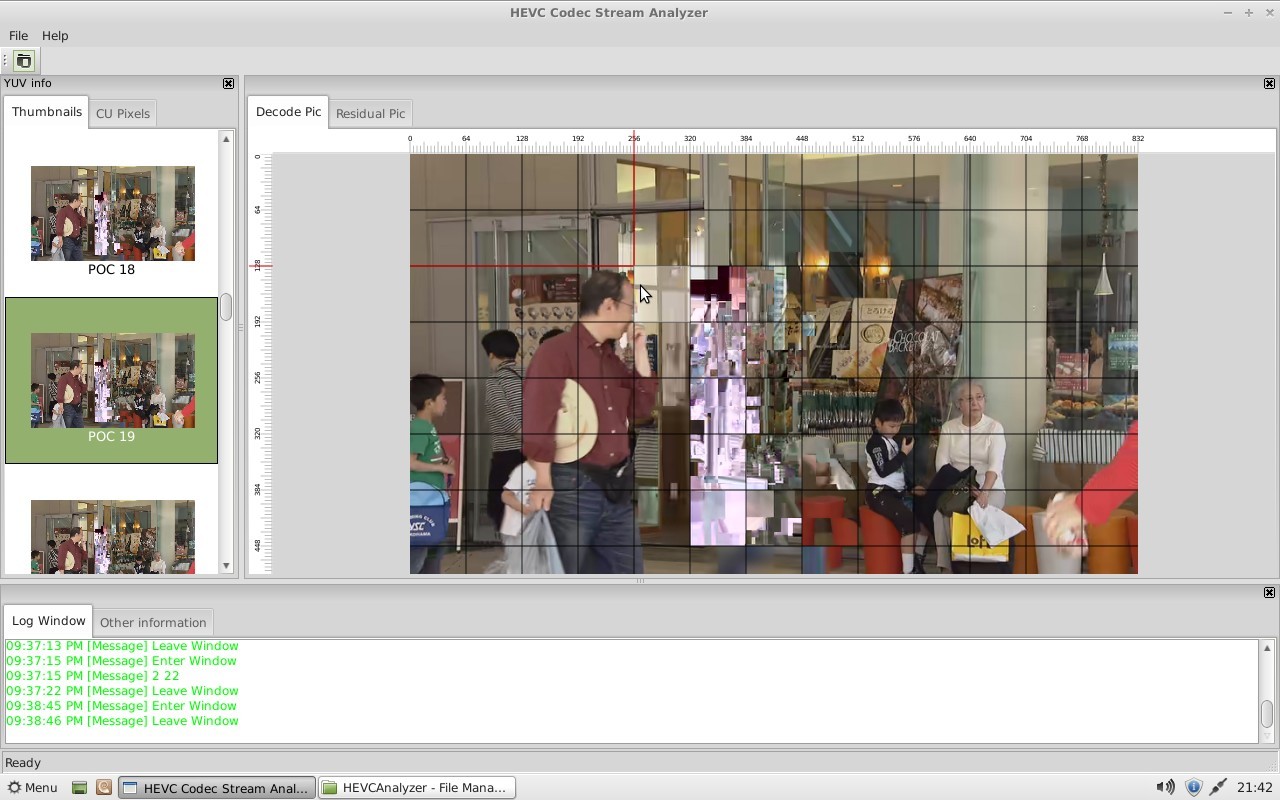The image size is (1280, 800).
Task: Click the shield security tray icon
Action: (x=1193, y=788)
